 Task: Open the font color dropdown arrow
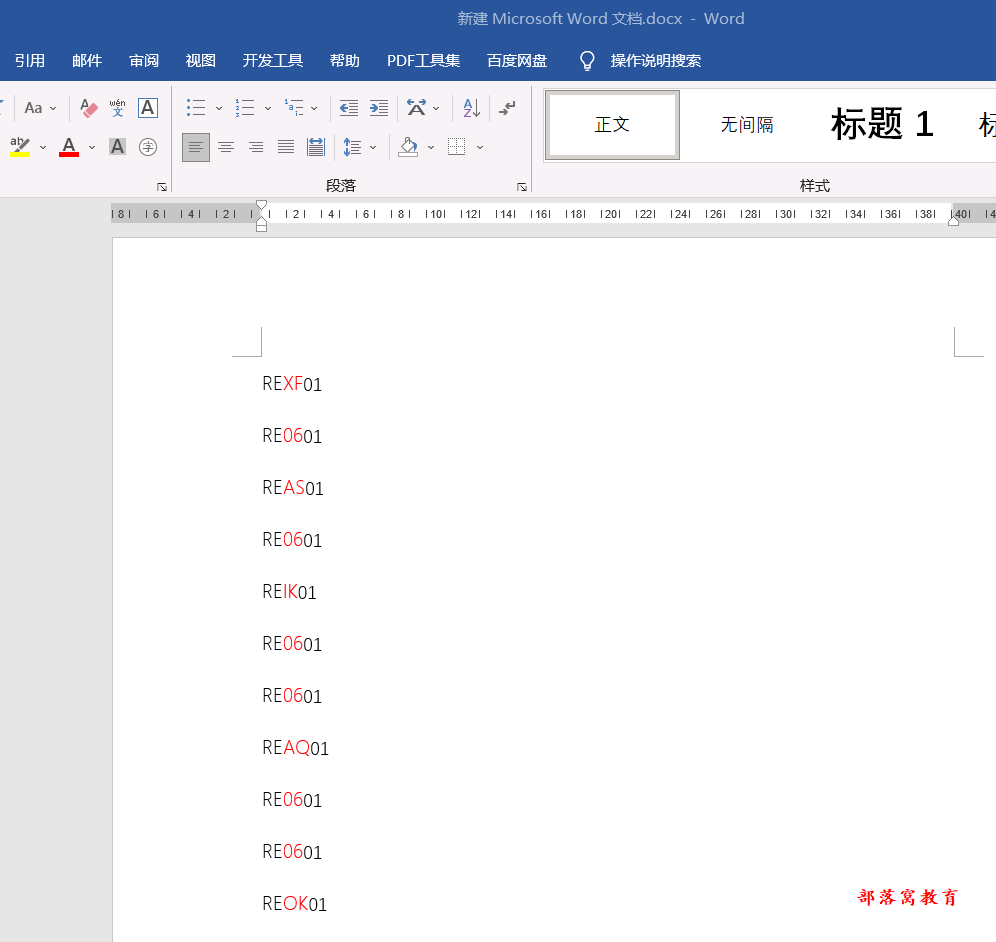click(92, 147)
